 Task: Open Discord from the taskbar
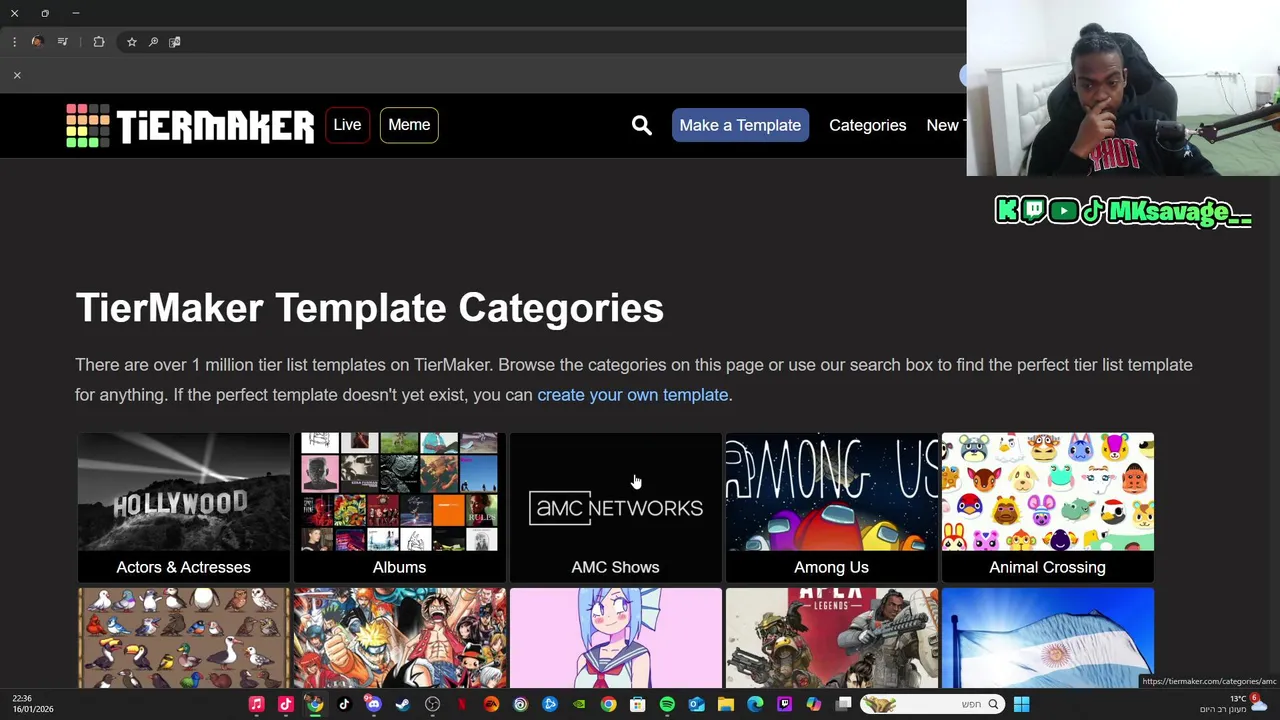click(x=373, y=704)
